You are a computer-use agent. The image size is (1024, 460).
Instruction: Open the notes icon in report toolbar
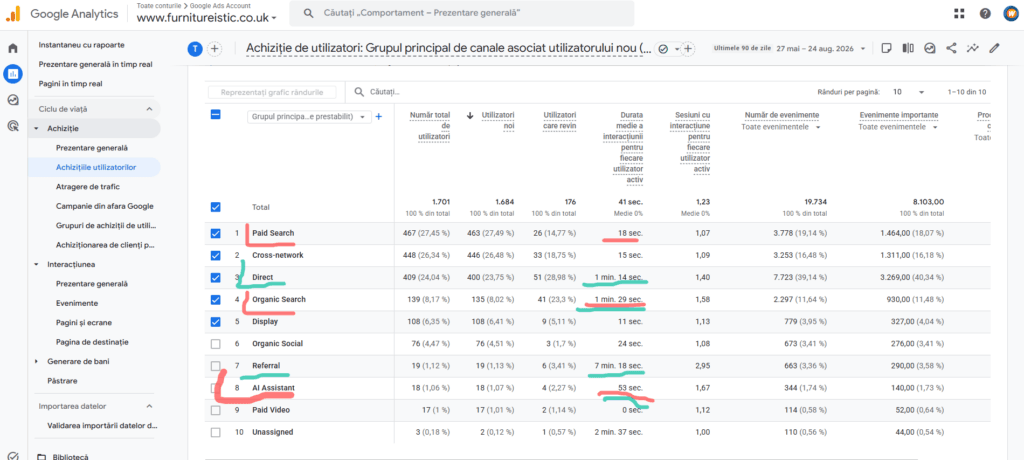click(886, 48)
